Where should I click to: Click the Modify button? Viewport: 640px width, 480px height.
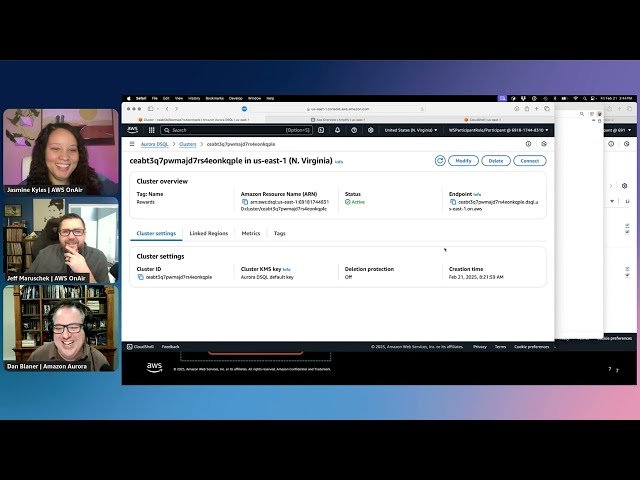[x=463, y=160]
